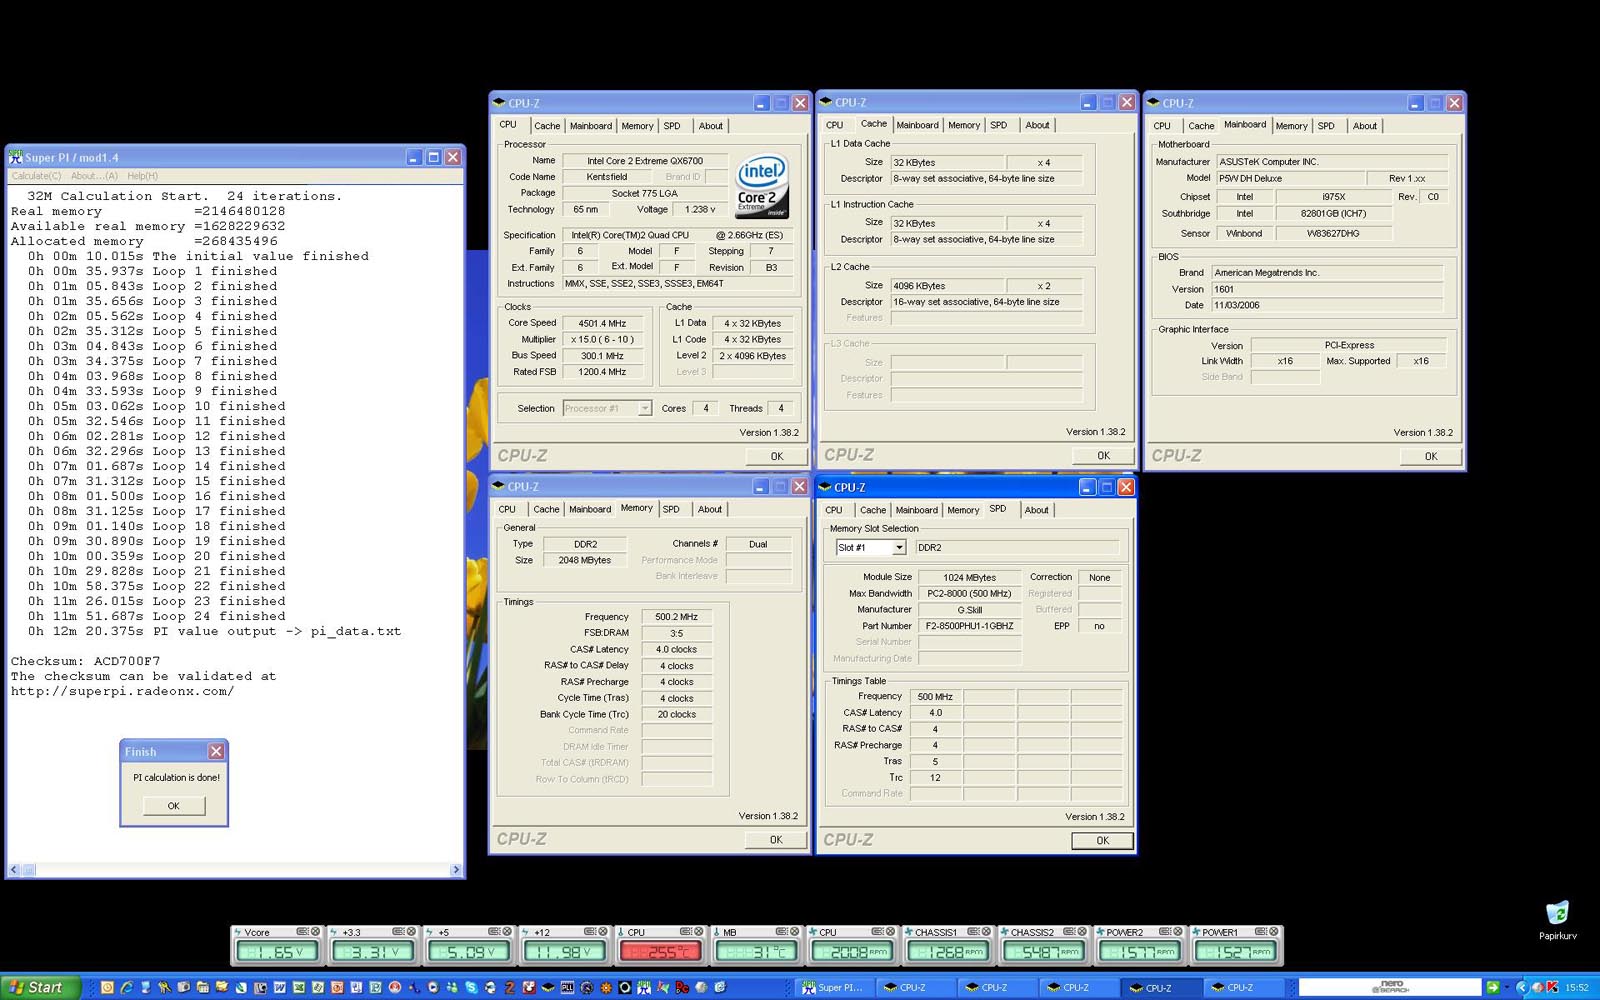Switch to Super PI taskbar button
Screen dimensions: 1600x1000
(x=833, y=987)
